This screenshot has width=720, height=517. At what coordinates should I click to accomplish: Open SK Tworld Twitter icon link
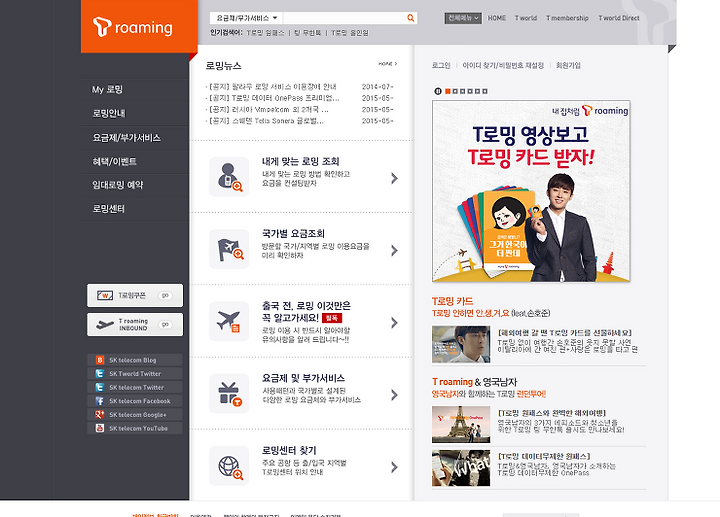click(x=100, y=374)
